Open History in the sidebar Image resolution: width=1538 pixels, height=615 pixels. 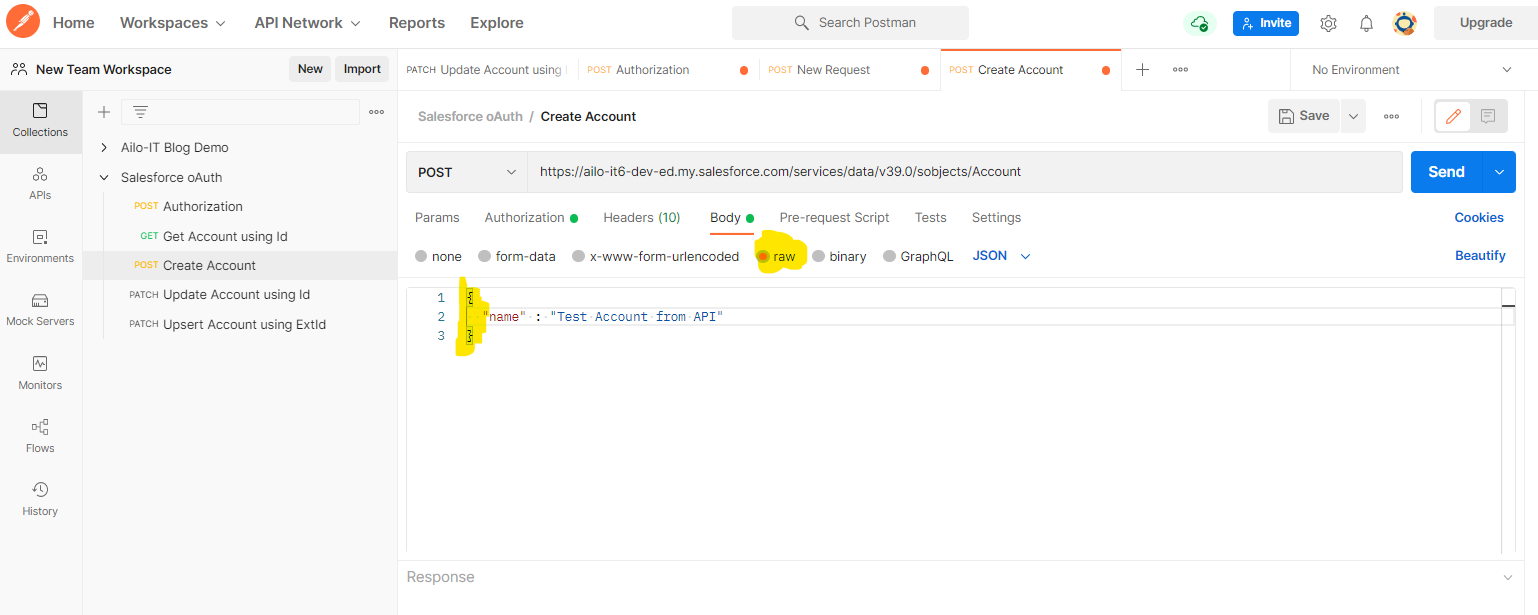coord(40,500)
